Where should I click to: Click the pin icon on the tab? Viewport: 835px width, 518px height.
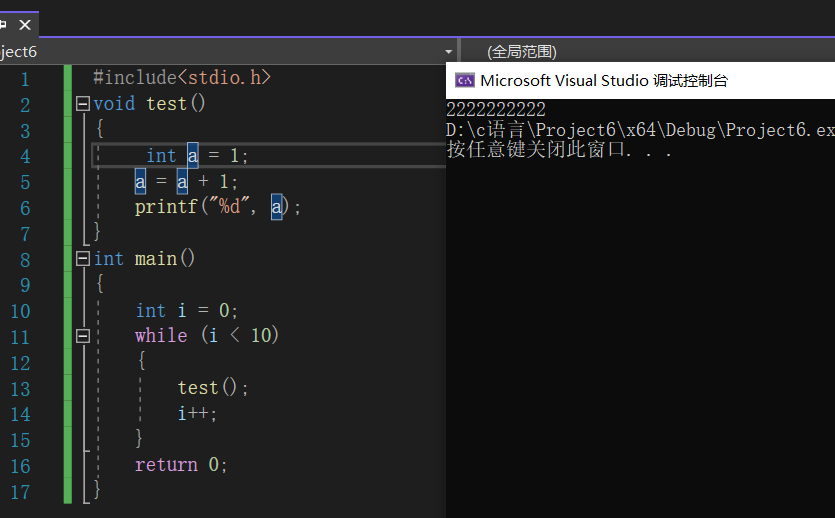click(x=3, y=24)
